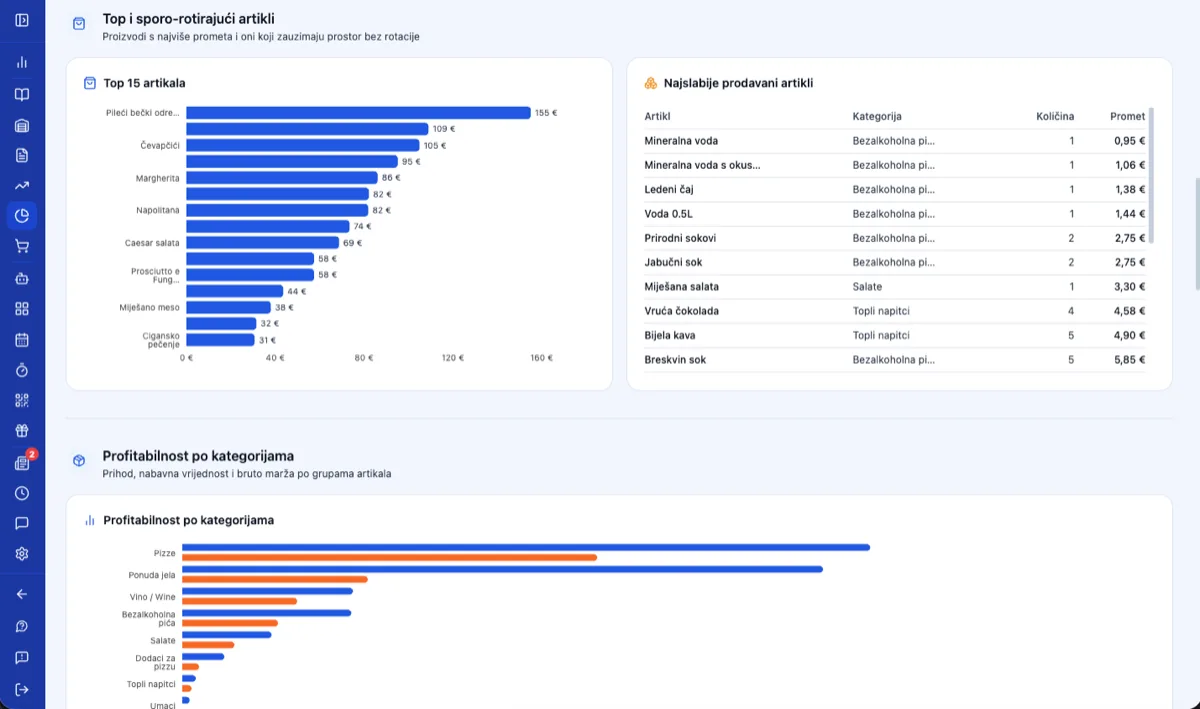
Task: Click the Cigansko pečenje bar showing 31 €
Action: point(220,339)
